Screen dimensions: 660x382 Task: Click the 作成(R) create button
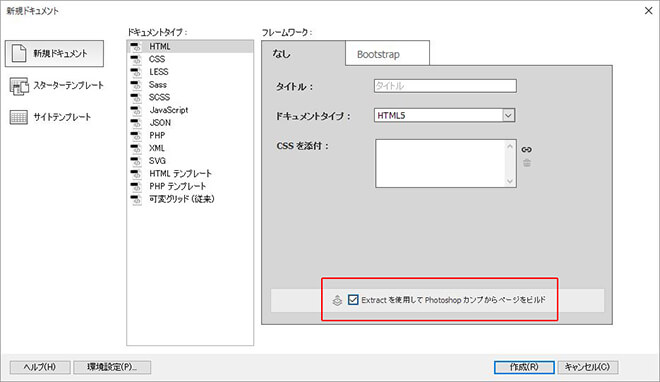(524, 367)
